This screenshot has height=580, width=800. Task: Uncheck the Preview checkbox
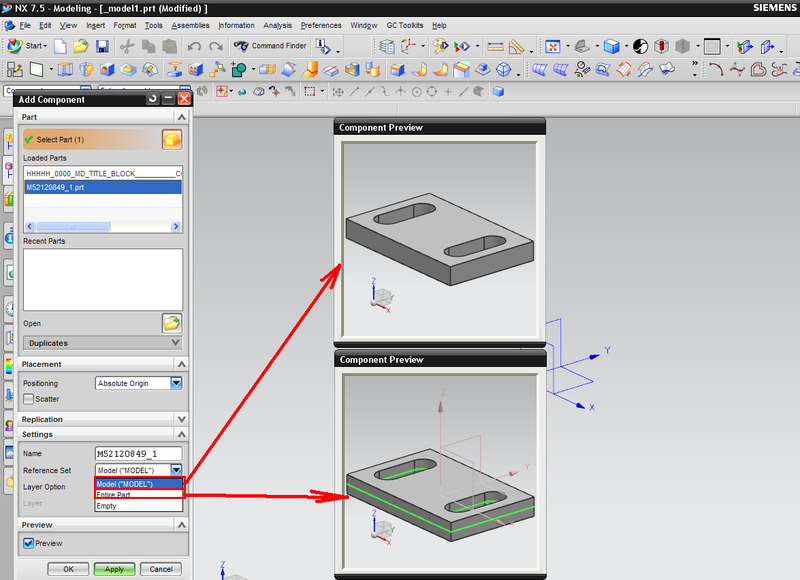click(x=29, y=544)
